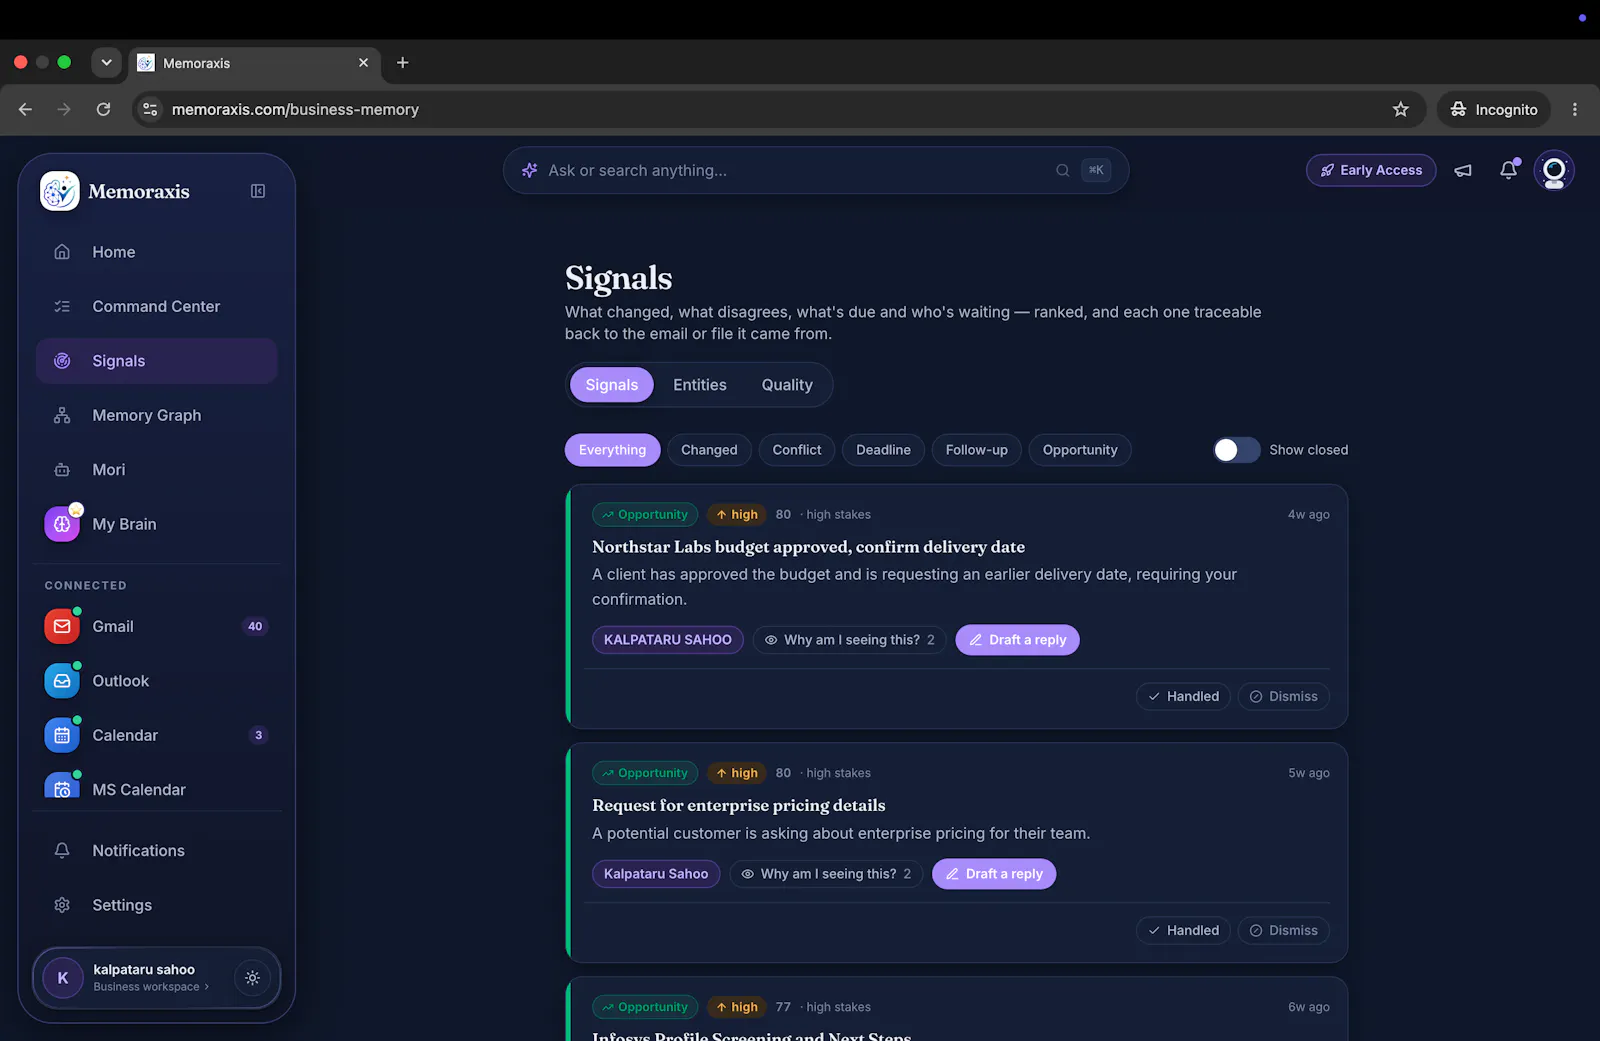Image resolution: width=1600 pixels, height=1041 pixels.
Task: Open the Mori assistant
Action: 157,469
